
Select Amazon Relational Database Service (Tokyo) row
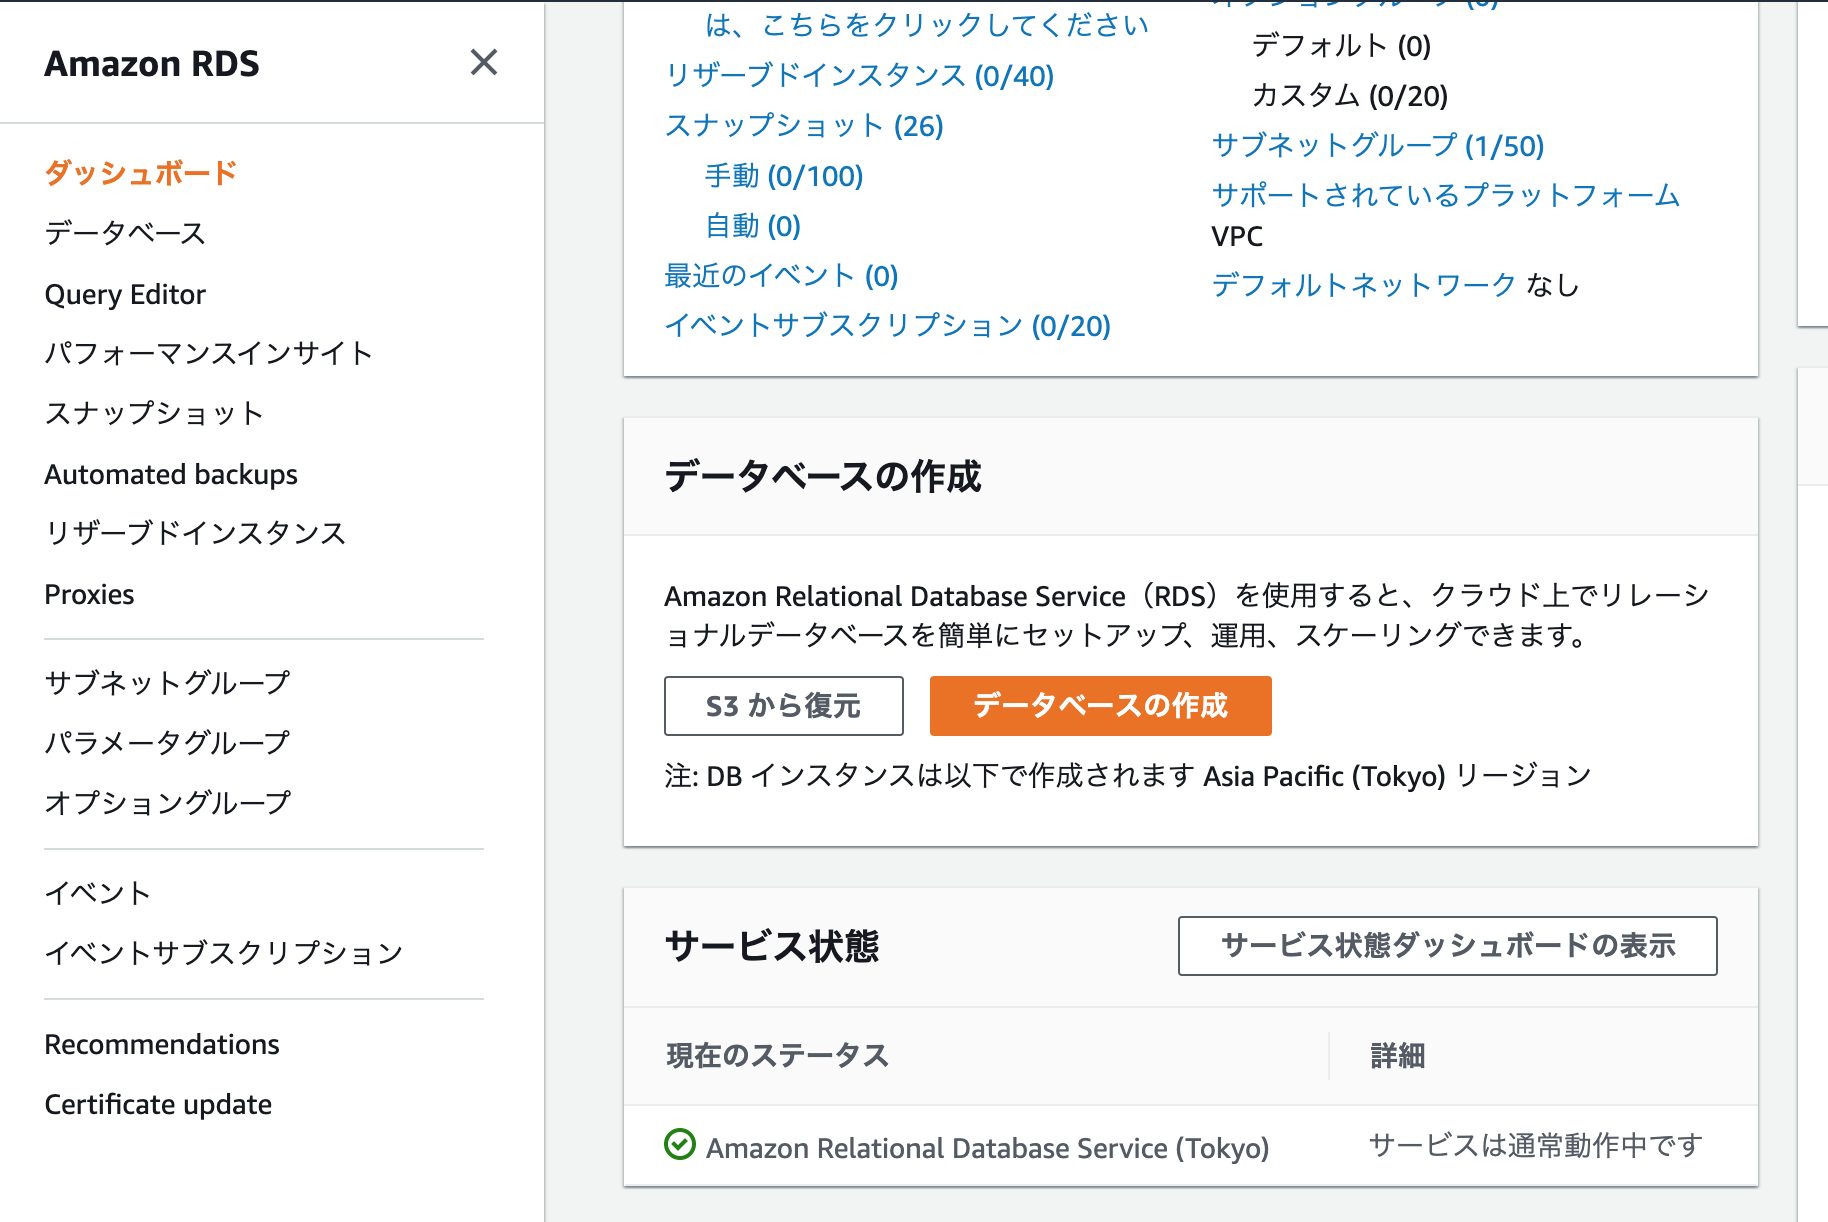pos(1190,1146)
